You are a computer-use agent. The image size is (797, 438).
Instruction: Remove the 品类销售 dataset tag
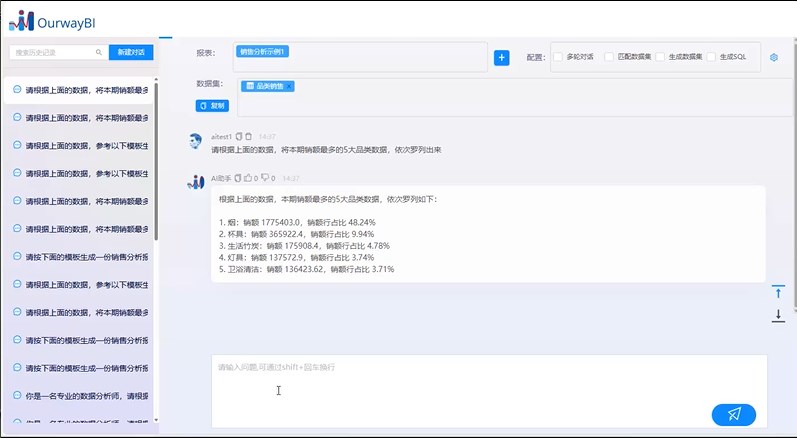click(289, 86)
